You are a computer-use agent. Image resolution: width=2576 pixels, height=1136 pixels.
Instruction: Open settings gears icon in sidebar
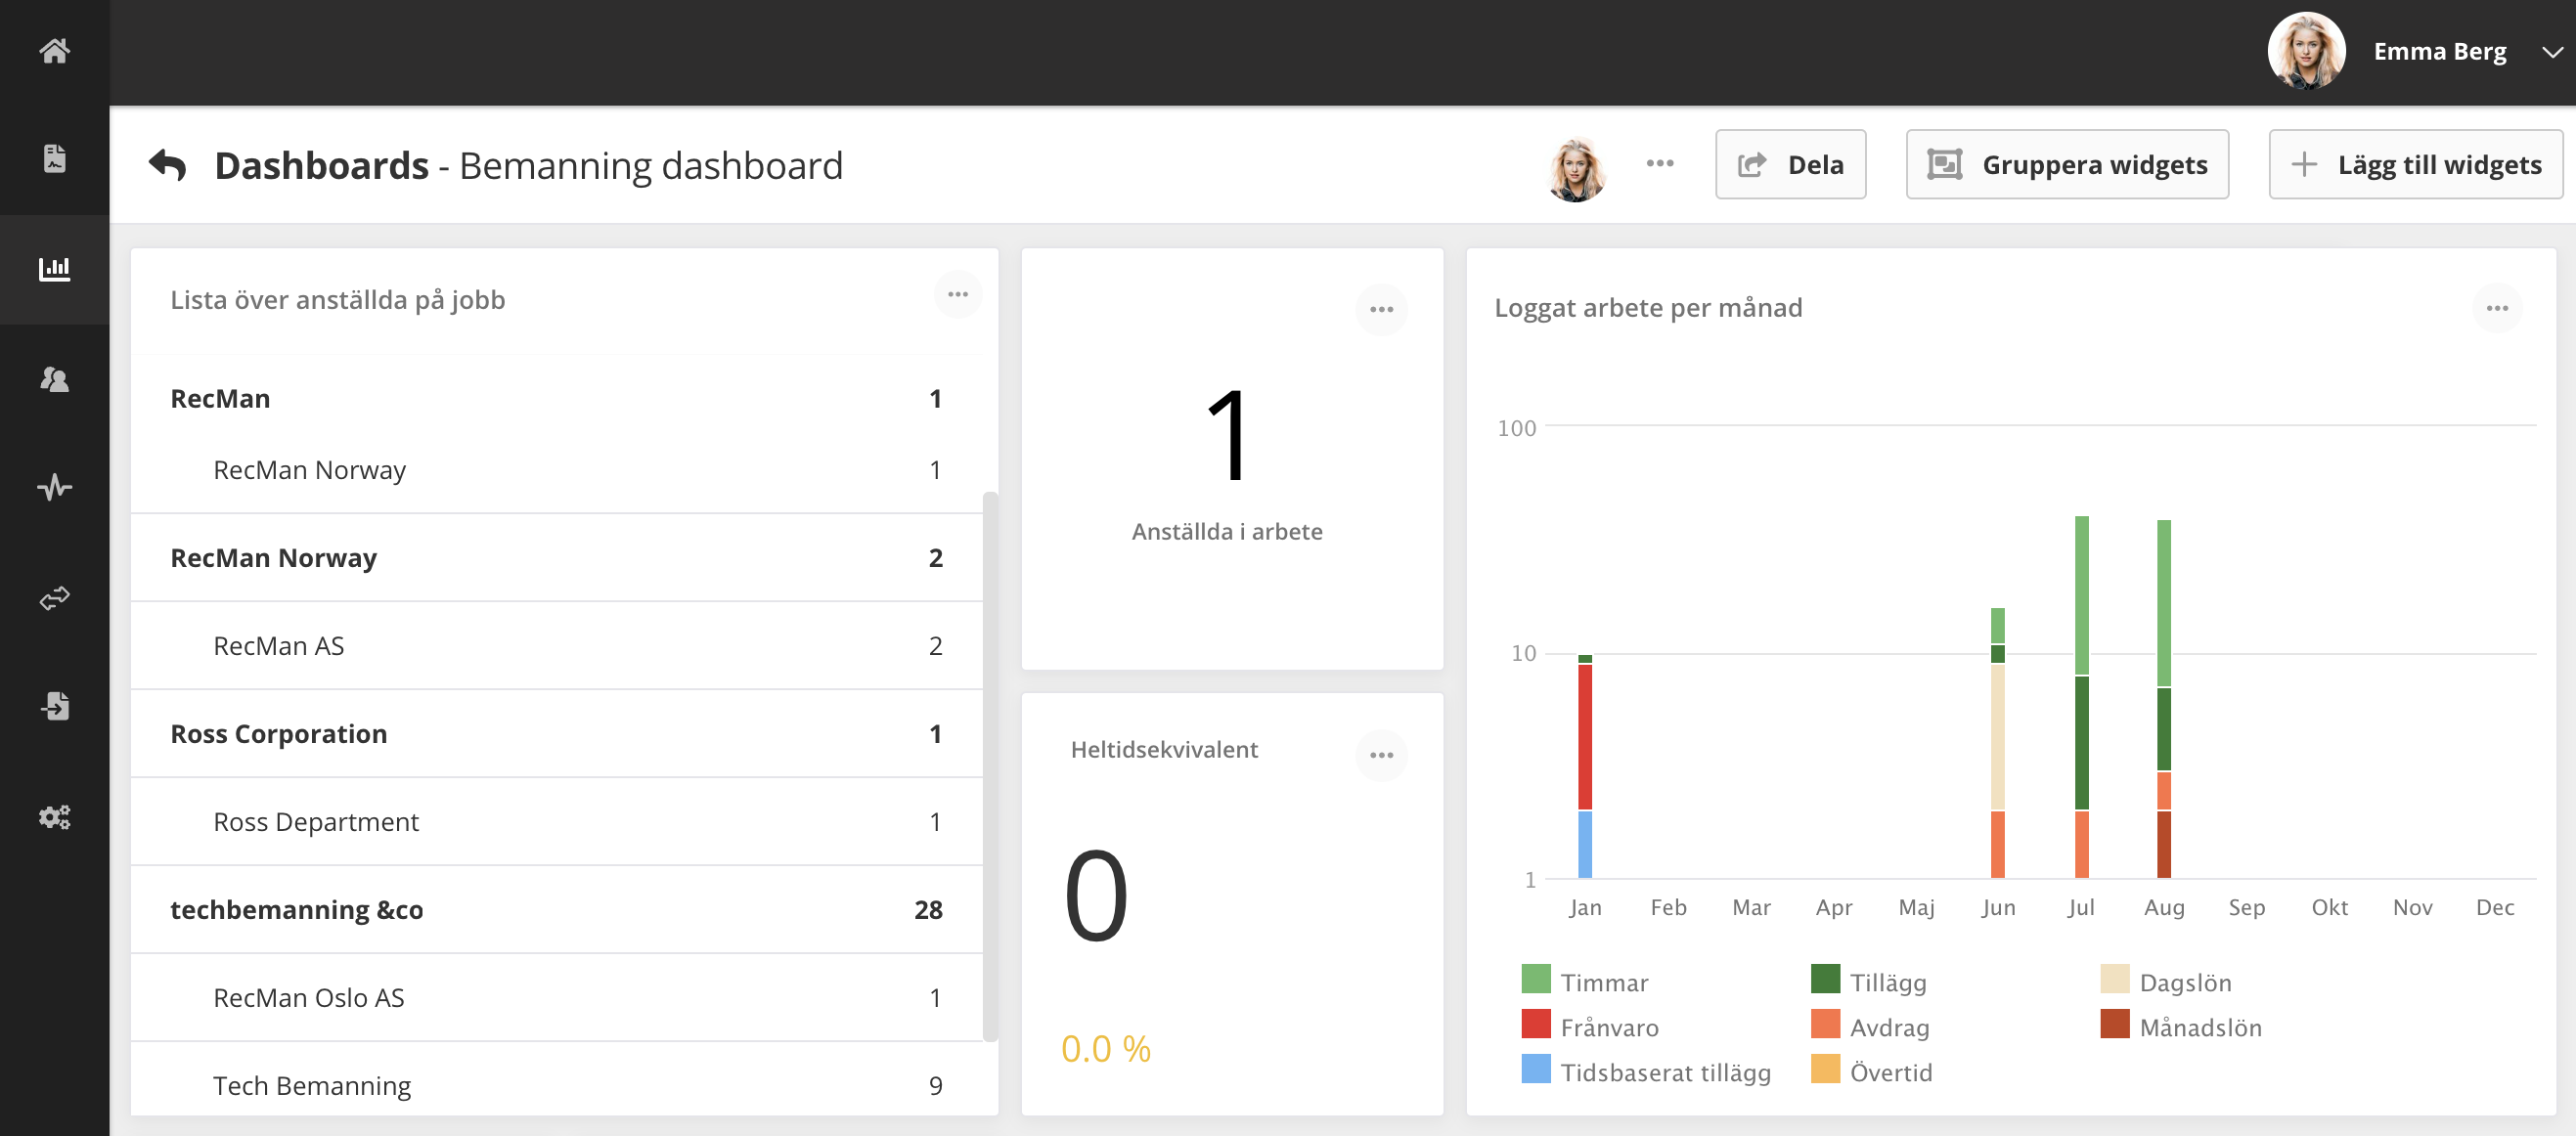[54, 817]
